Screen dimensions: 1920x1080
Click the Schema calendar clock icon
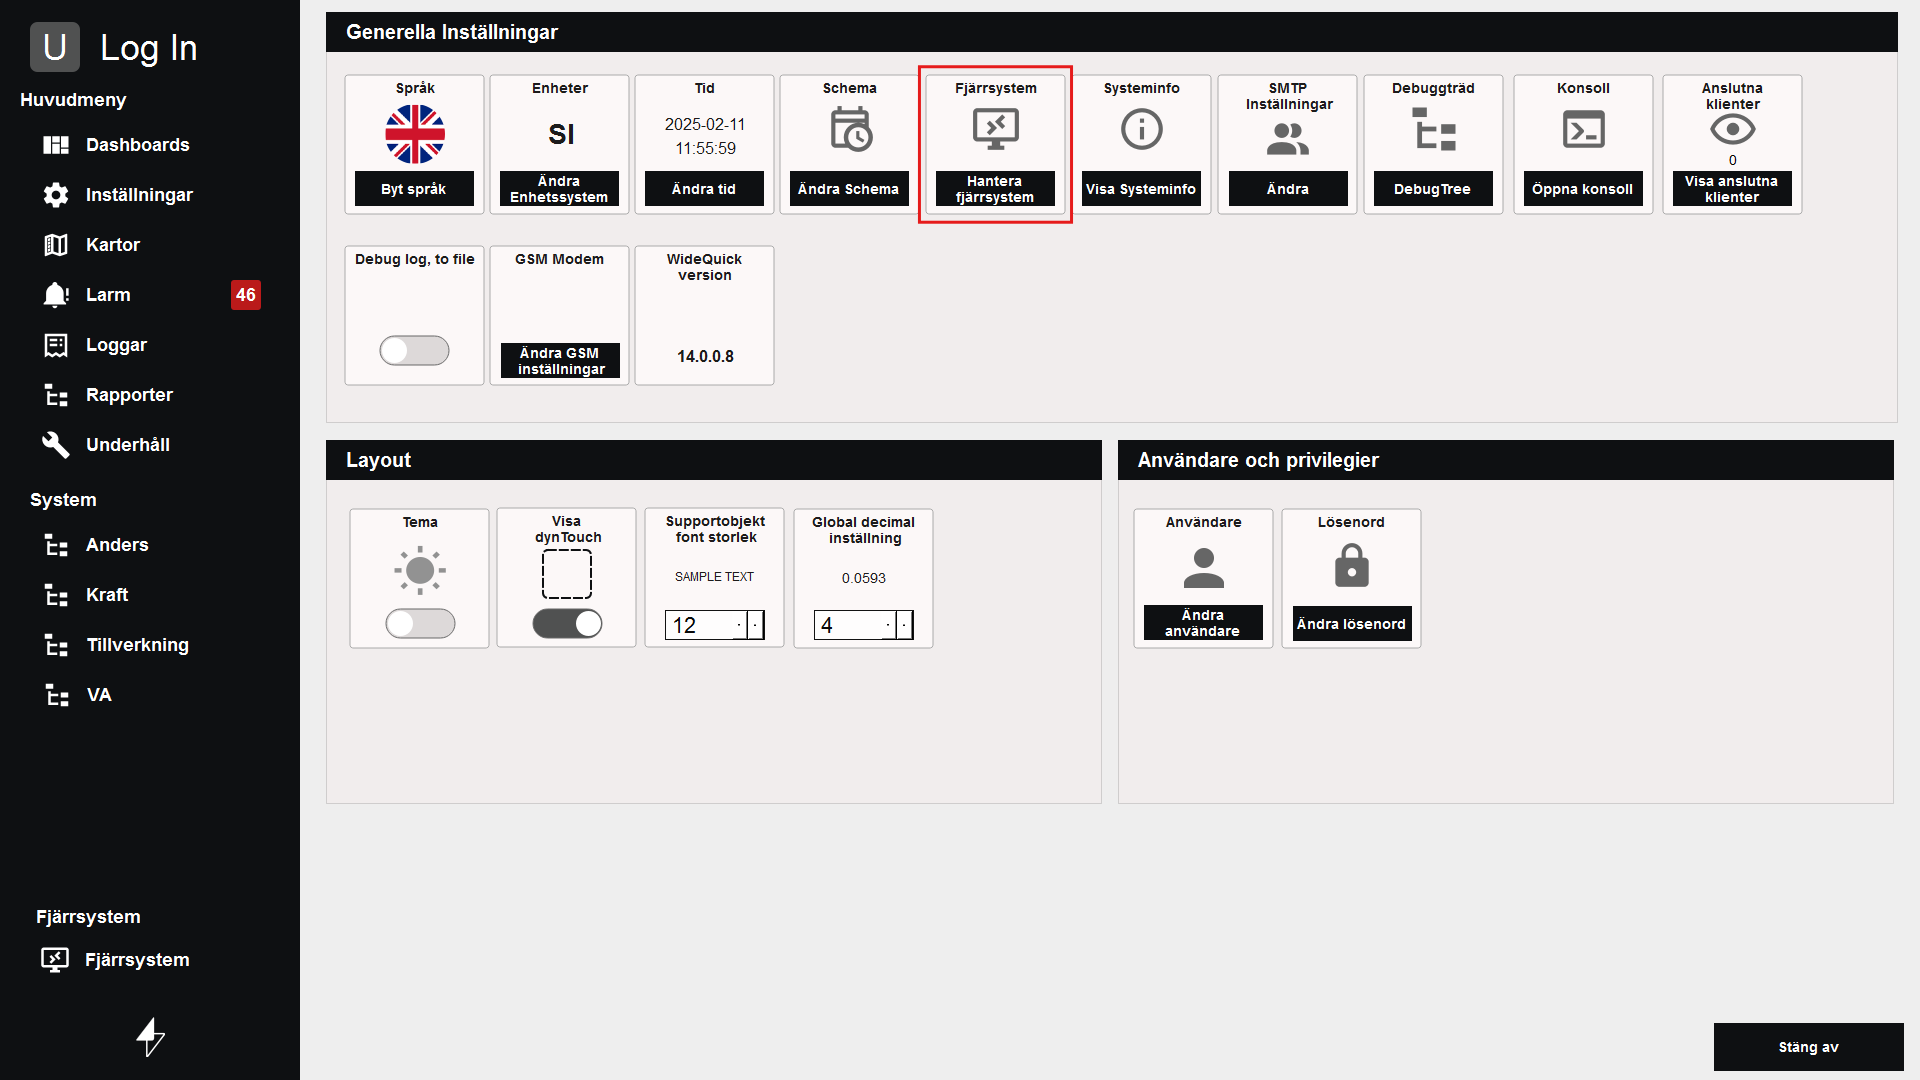[850, 130]
